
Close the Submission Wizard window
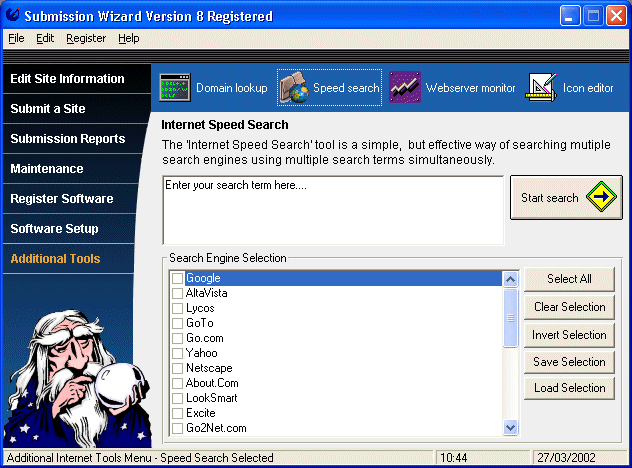point(616,16)
